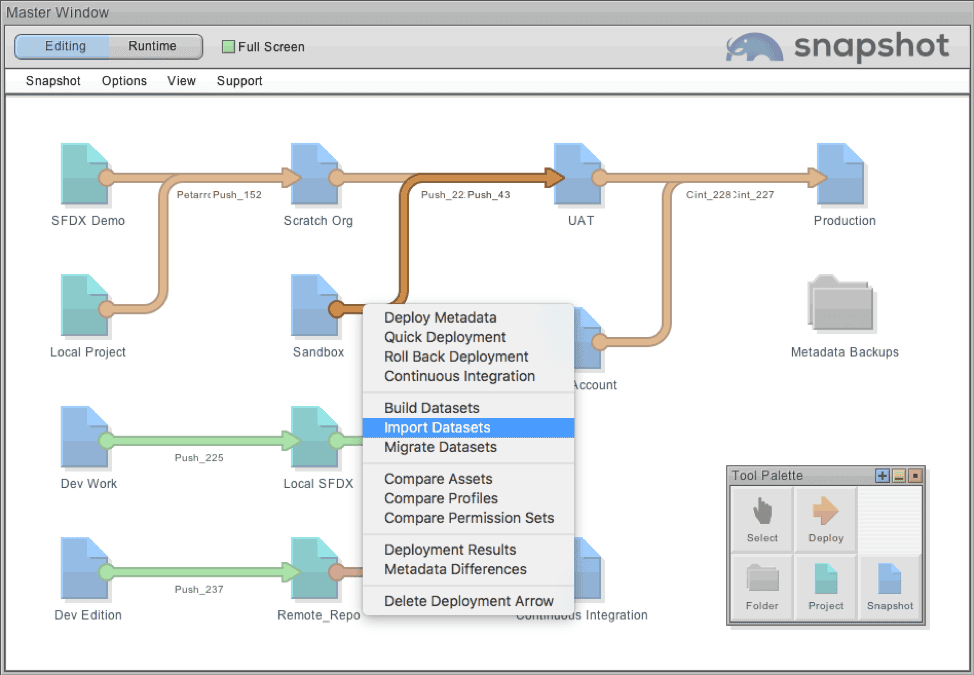Click the Local Project label text
Screen dimensions: 974x675
pyautogui.click(x=88, y=352)
